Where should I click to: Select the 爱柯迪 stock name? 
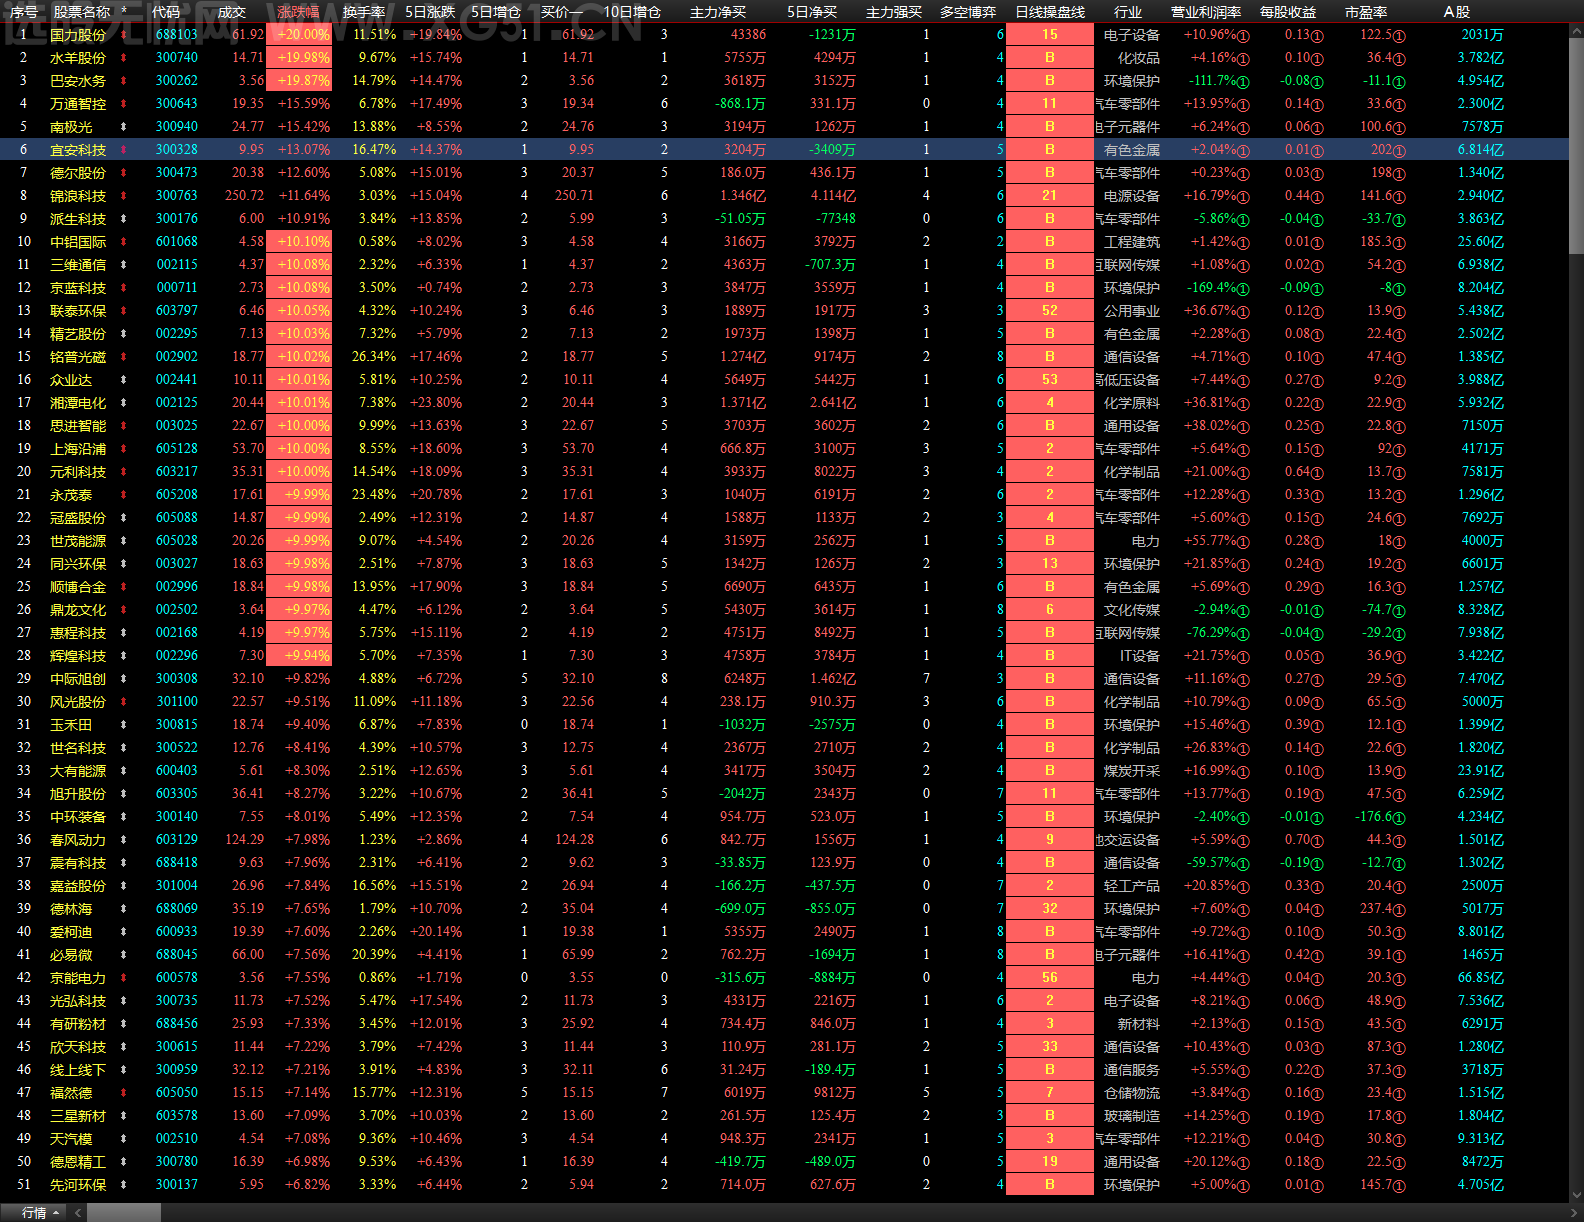pyautogui.click(x=71, y=932)
